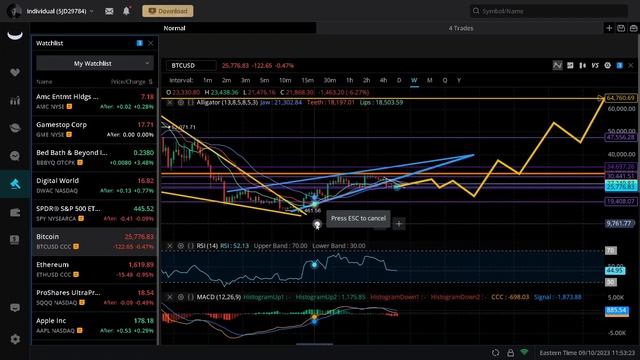Open the highlighted trade gavel icon in the sidebar

click(x=15, y=184)
